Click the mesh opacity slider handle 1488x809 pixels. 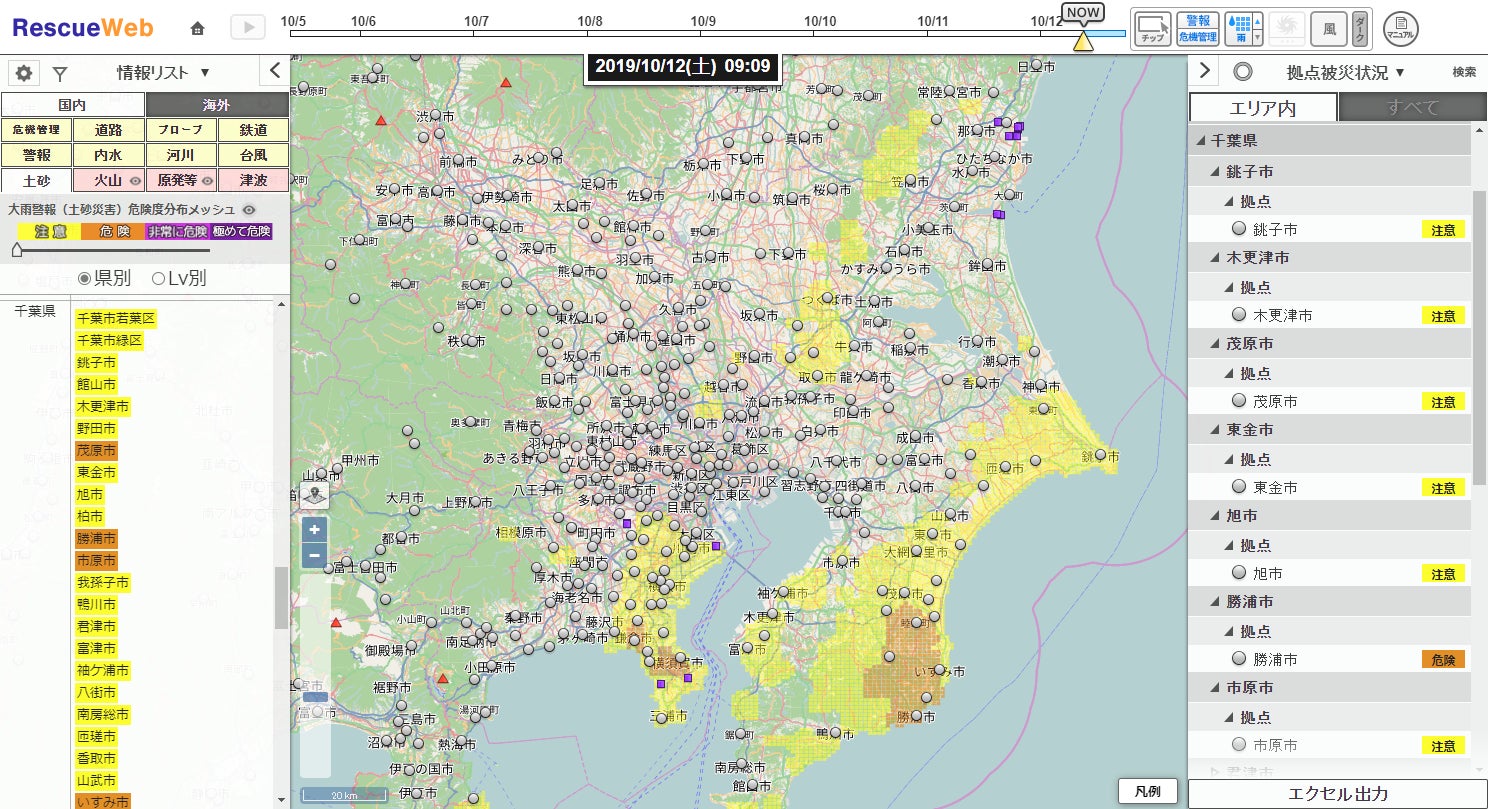pos(17,251)
